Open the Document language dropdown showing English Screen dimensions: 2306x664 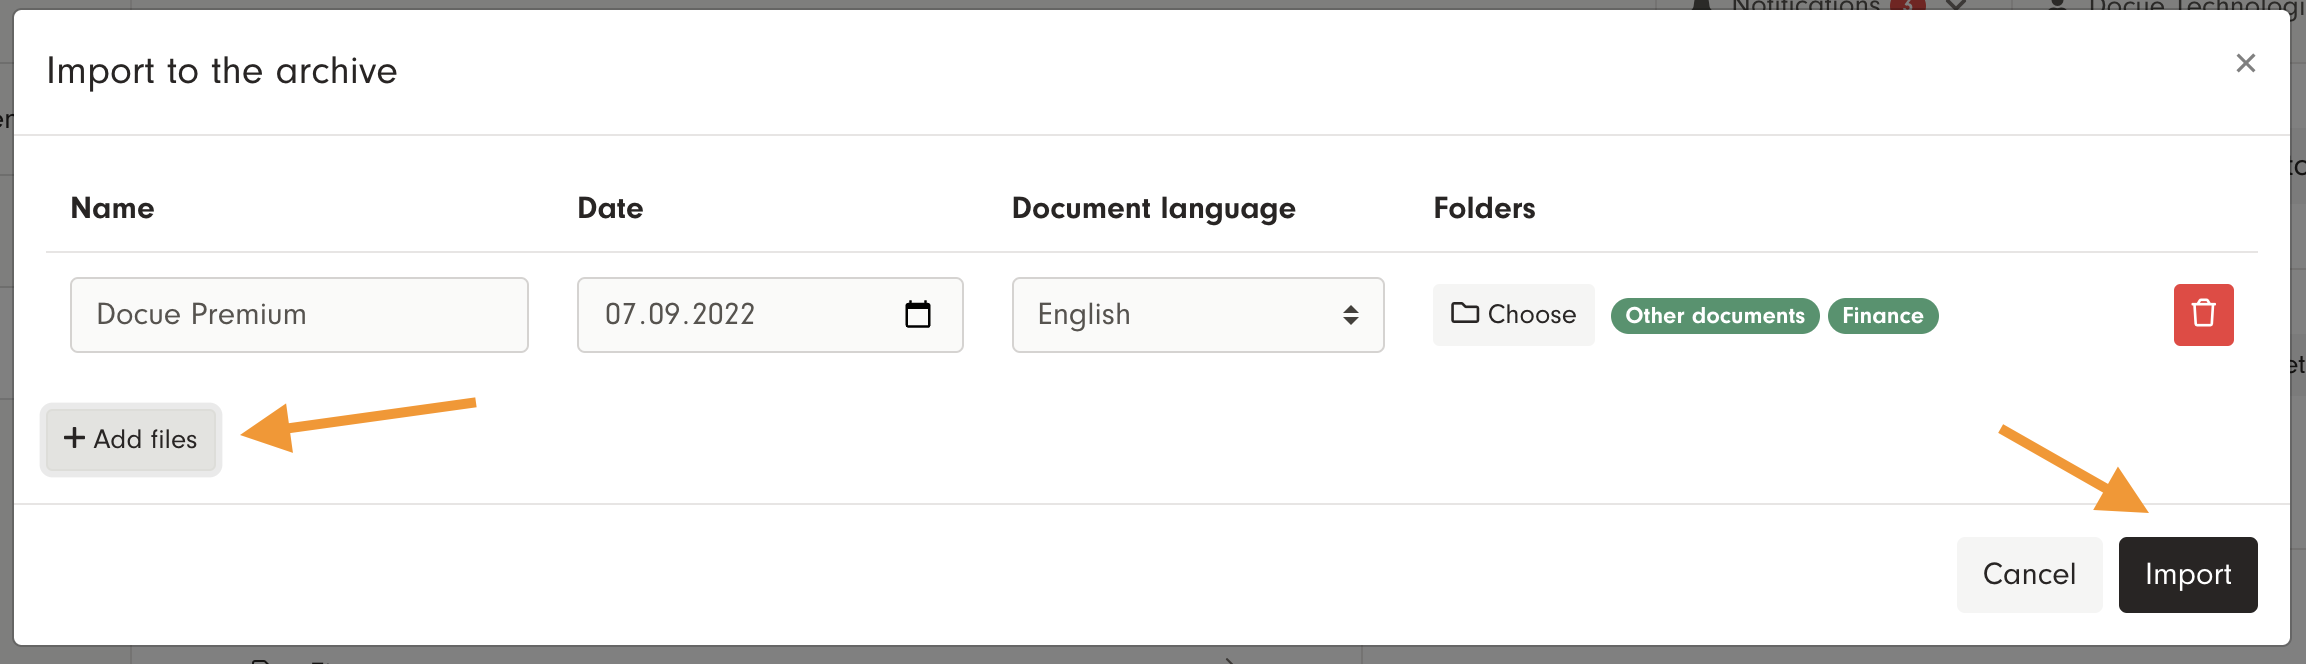click(1197, 315)
